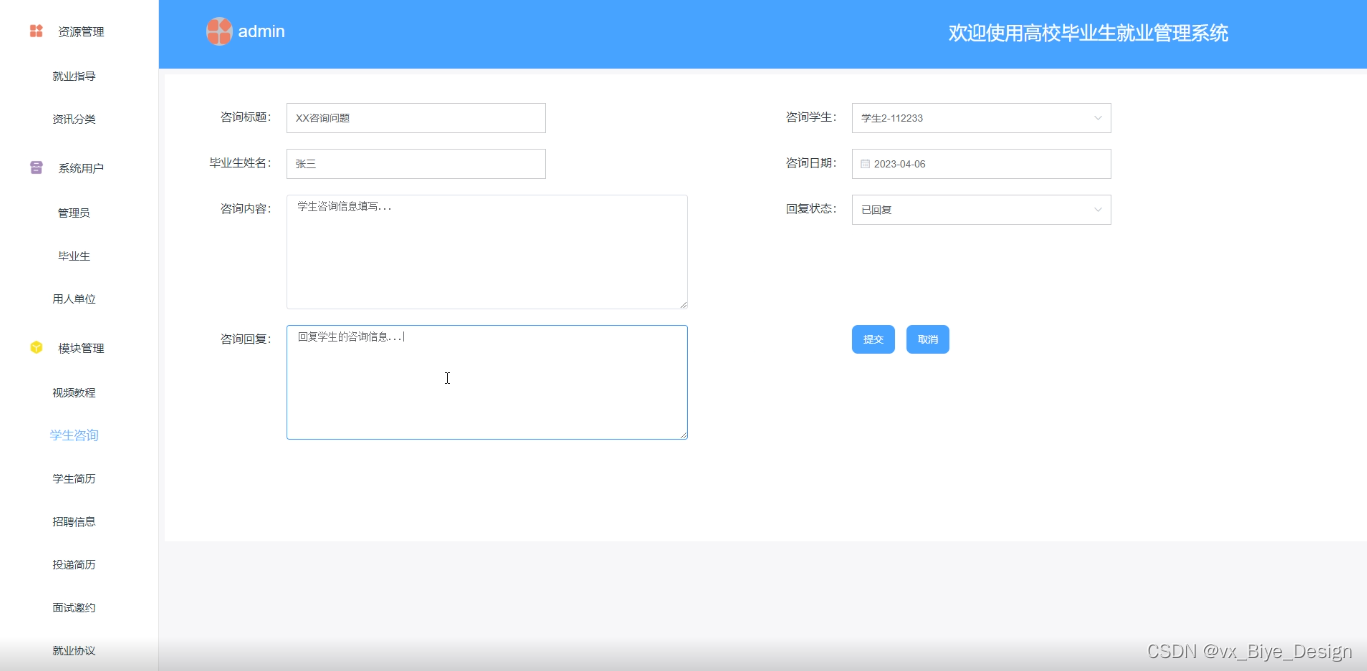Go to 管理员 menu item
The width and height of the screenshot is (1367, 671).
[74, 213]
